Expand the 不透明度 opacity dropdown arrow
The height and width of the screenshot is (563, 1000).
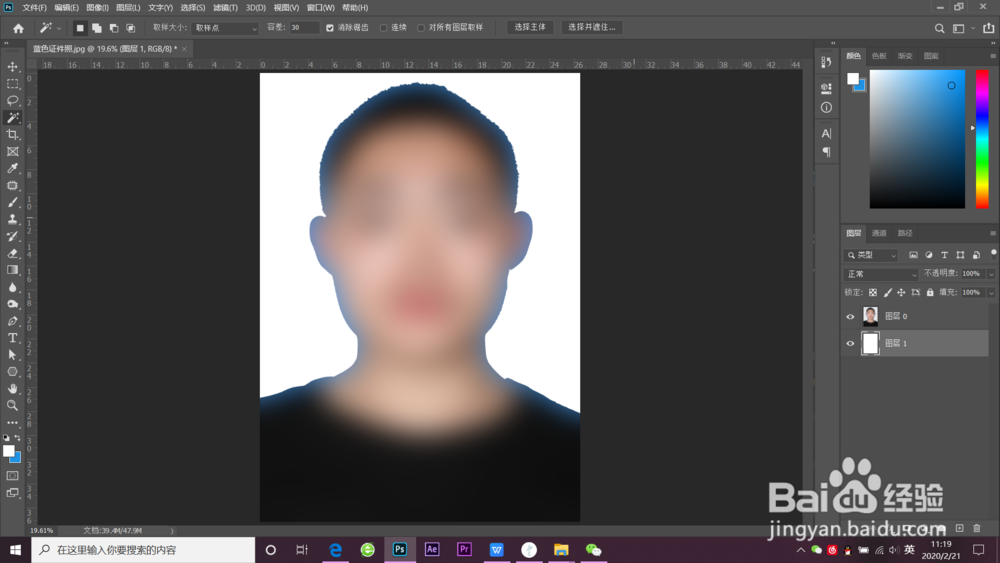pos(990,274)
